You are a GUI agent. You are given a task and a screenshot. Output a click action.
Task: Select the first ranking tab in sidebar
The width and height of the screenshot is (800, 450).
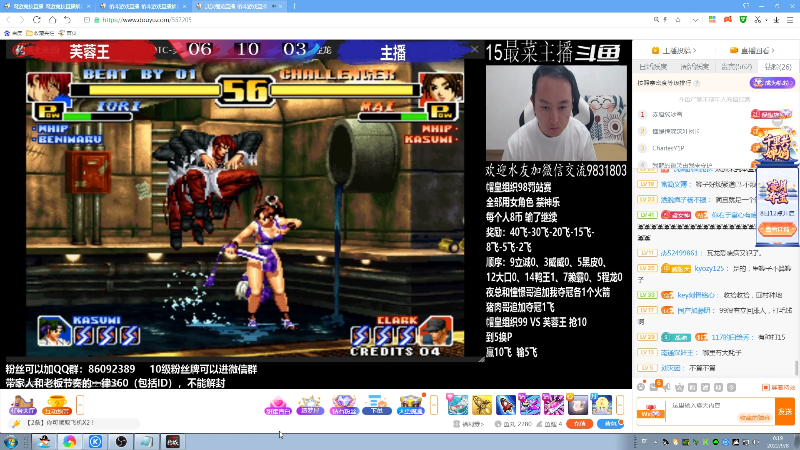coord(653,67)
